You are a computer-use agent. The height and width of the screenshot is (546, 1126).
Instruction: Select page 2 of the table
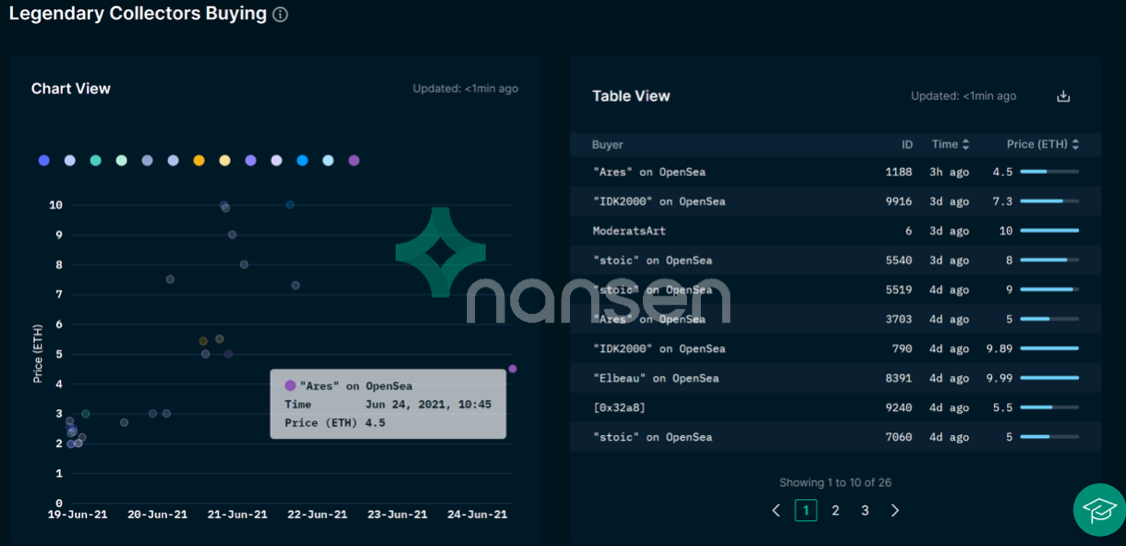pos(835,510)
